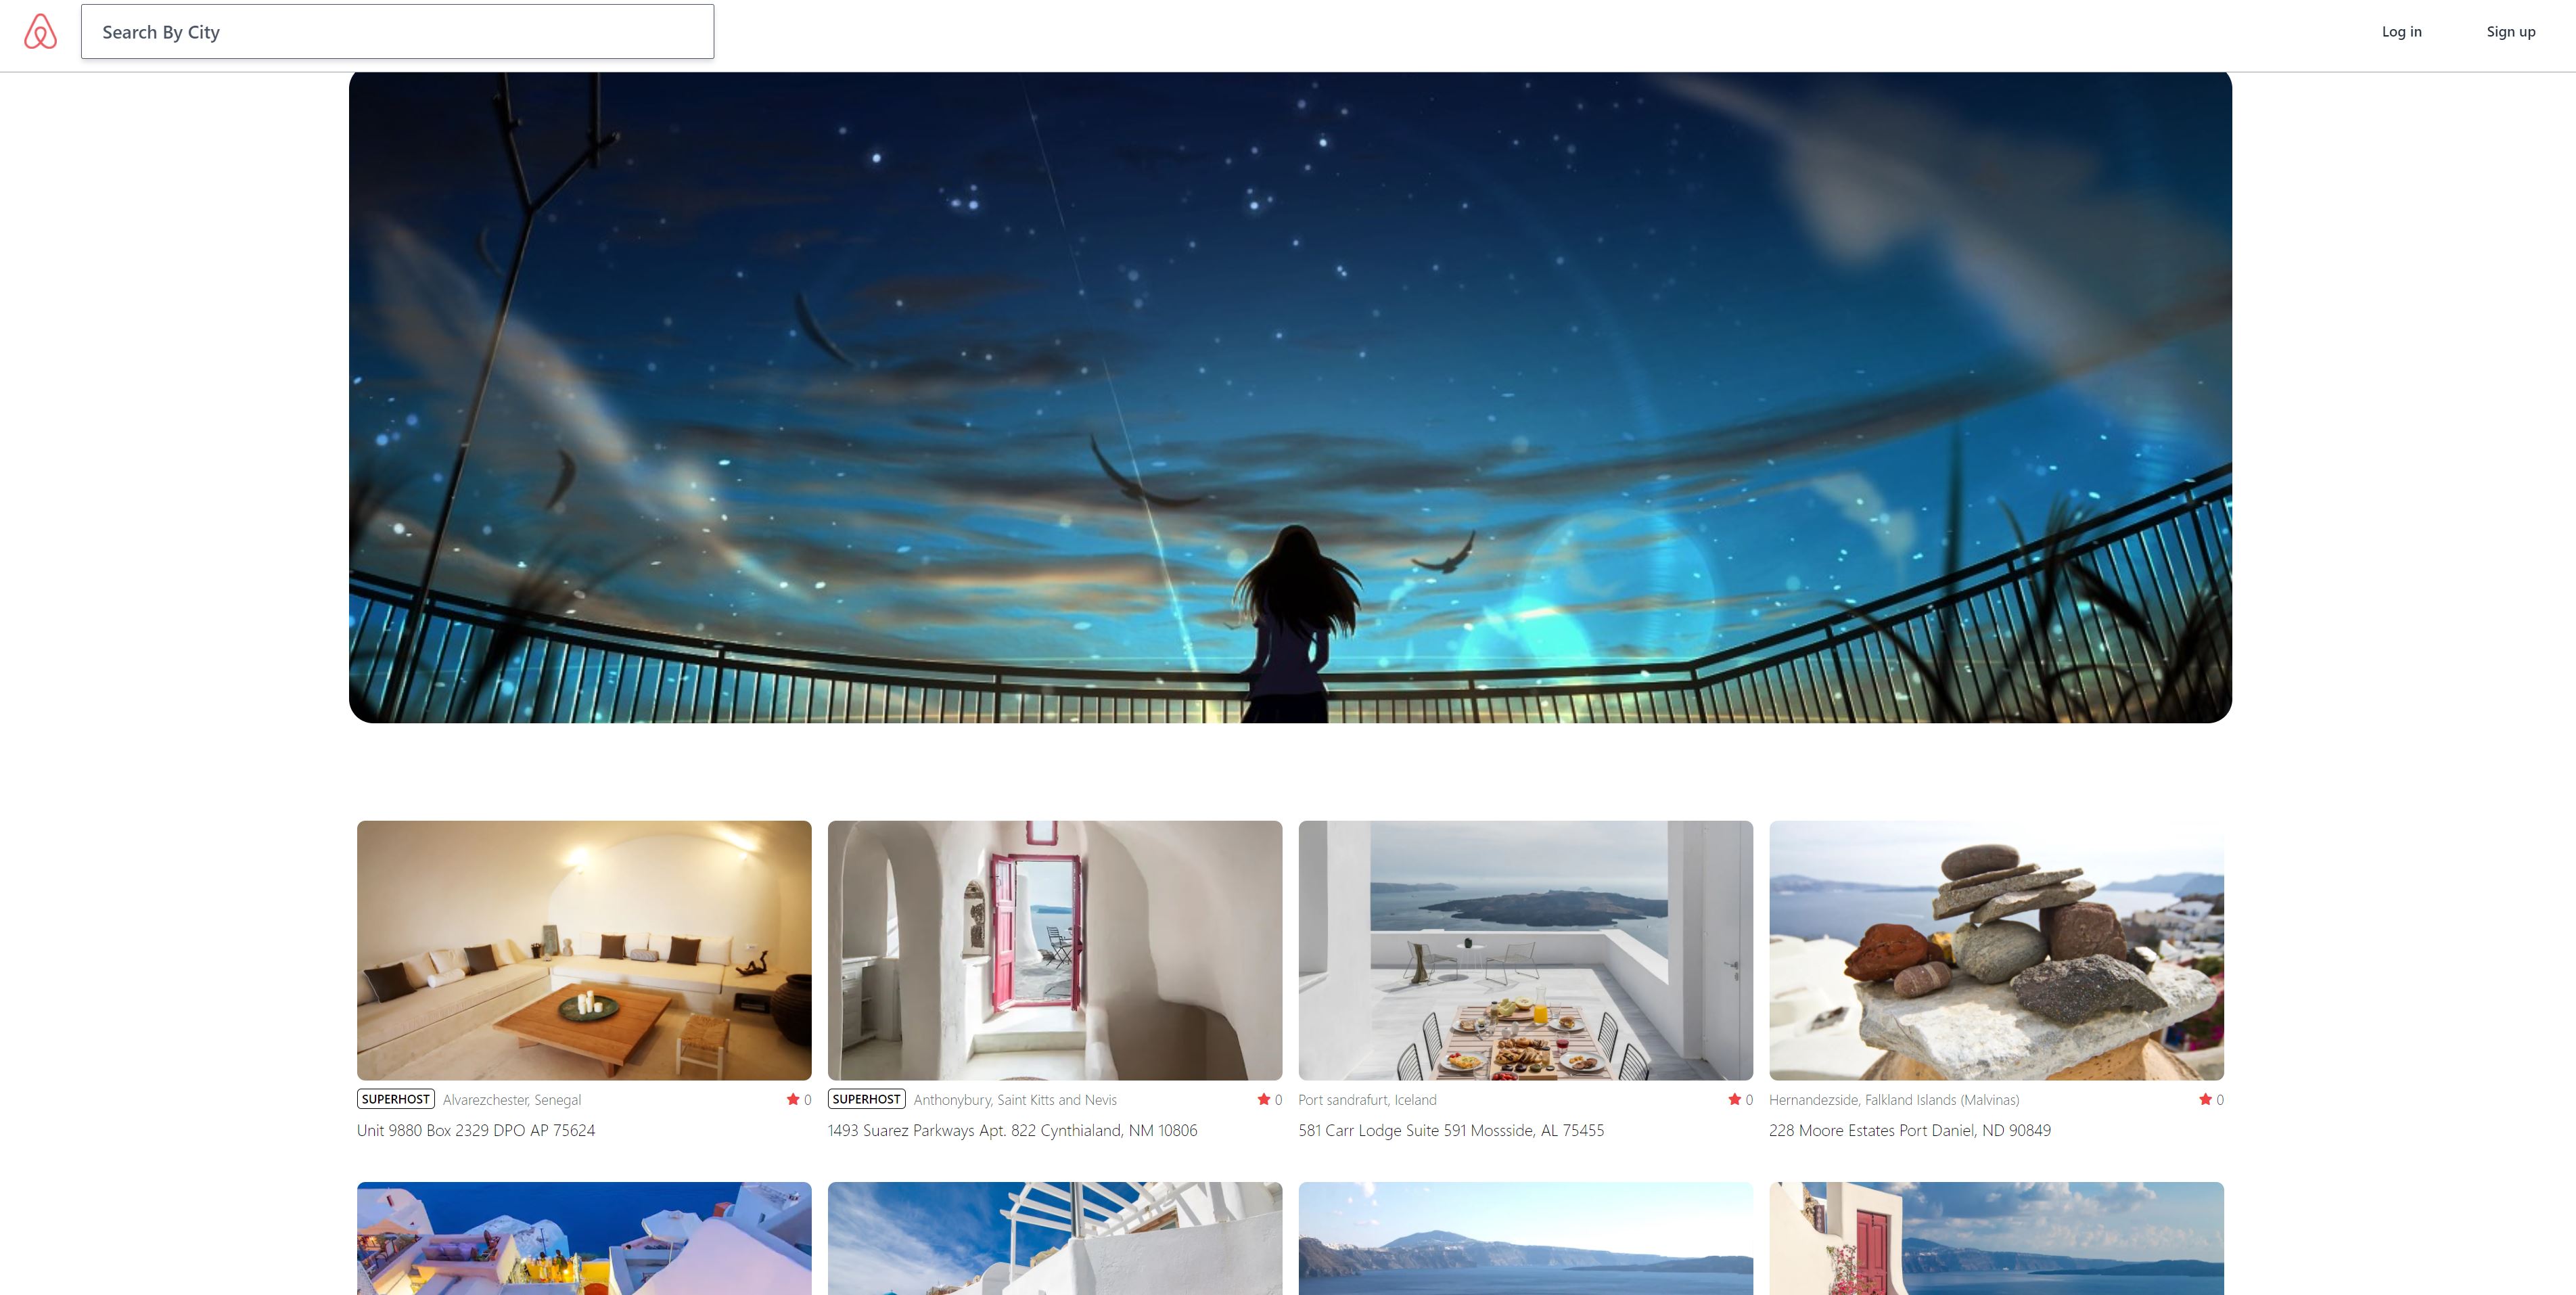Open the Sign up link
2576x1295 pixels.
pos(2510,32)
